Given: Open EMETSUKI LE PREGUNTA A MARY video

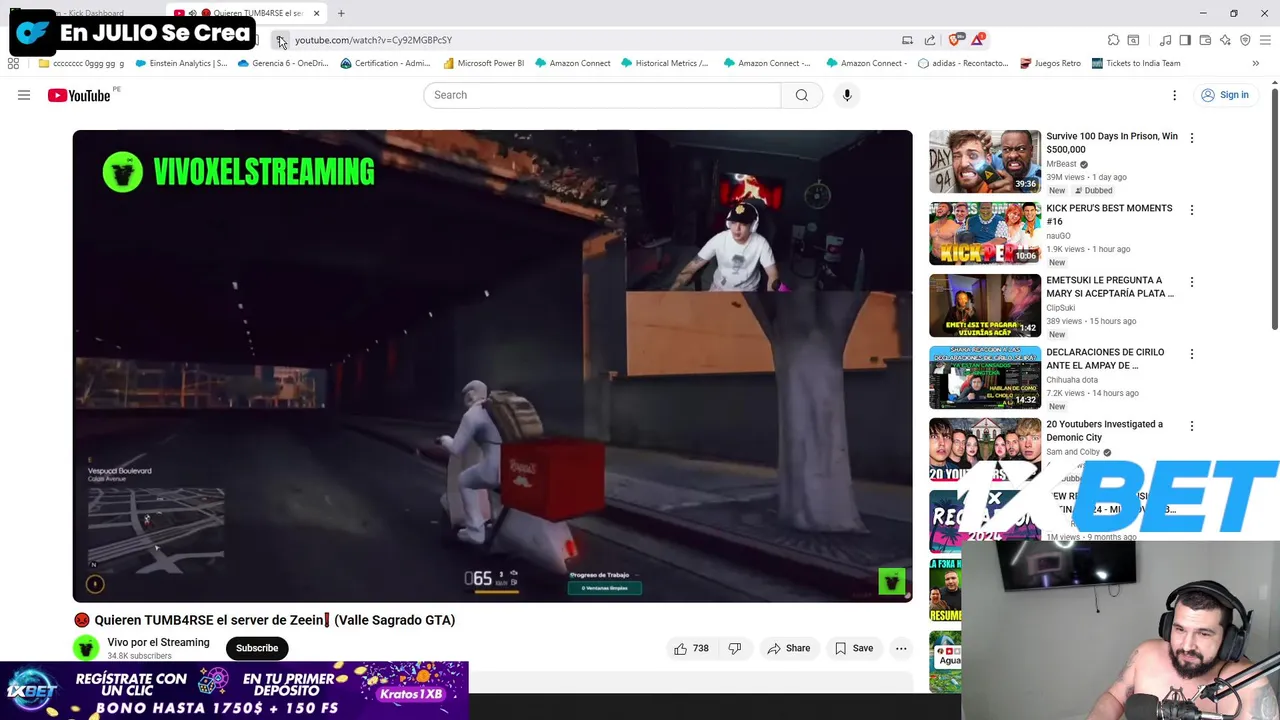Looking at the screenshot, I should 985,306.
